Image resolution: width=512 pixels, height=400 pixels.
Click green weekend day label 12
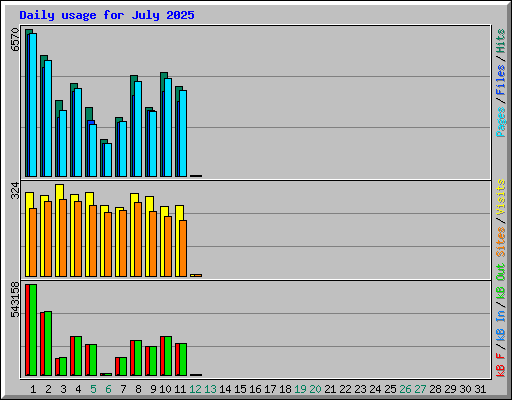(x=195, y=389)
